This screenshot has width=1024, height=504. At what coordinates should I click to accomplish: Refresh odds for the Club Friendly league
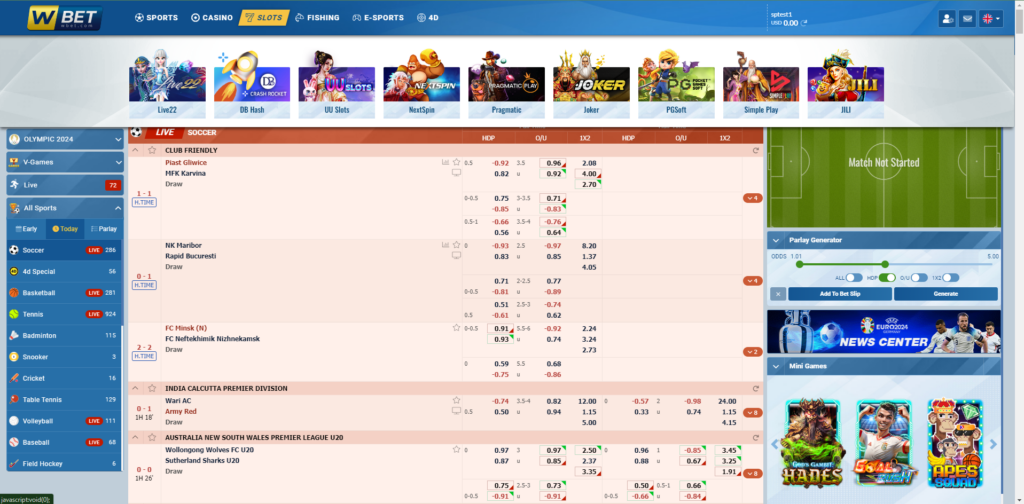[x=756, y=150]
